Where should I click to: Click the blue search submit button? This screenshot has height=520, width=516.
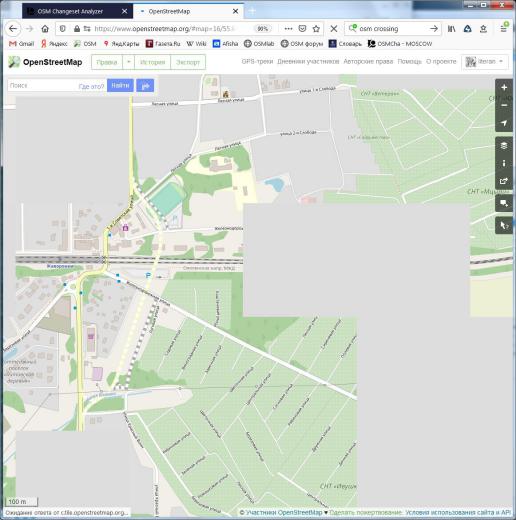point(120,86)
